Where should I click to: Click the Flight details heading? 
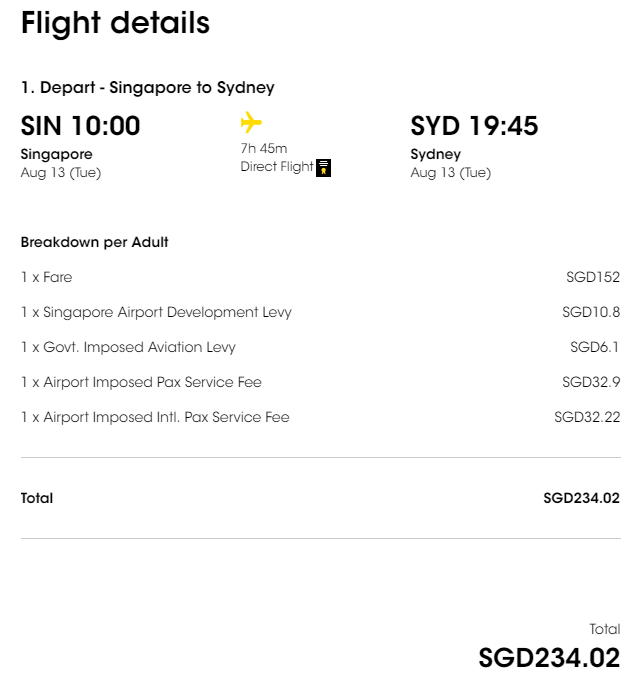point(115,23)
